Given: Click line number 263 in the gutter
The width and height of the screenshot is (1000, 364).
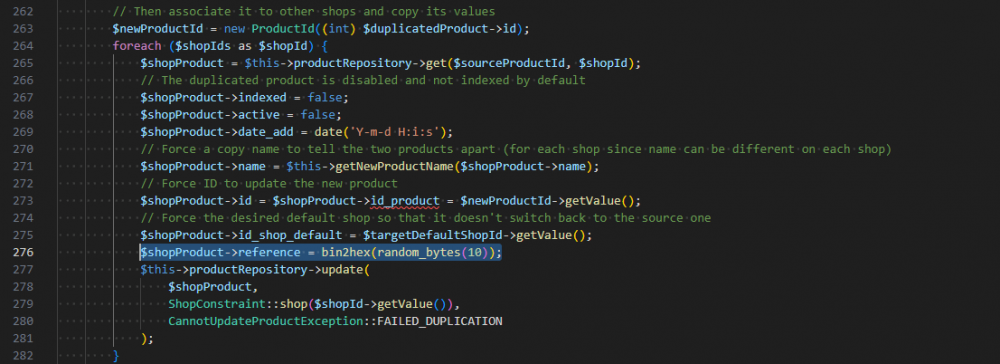Looking at the screenshot, I should coord(22,29).
